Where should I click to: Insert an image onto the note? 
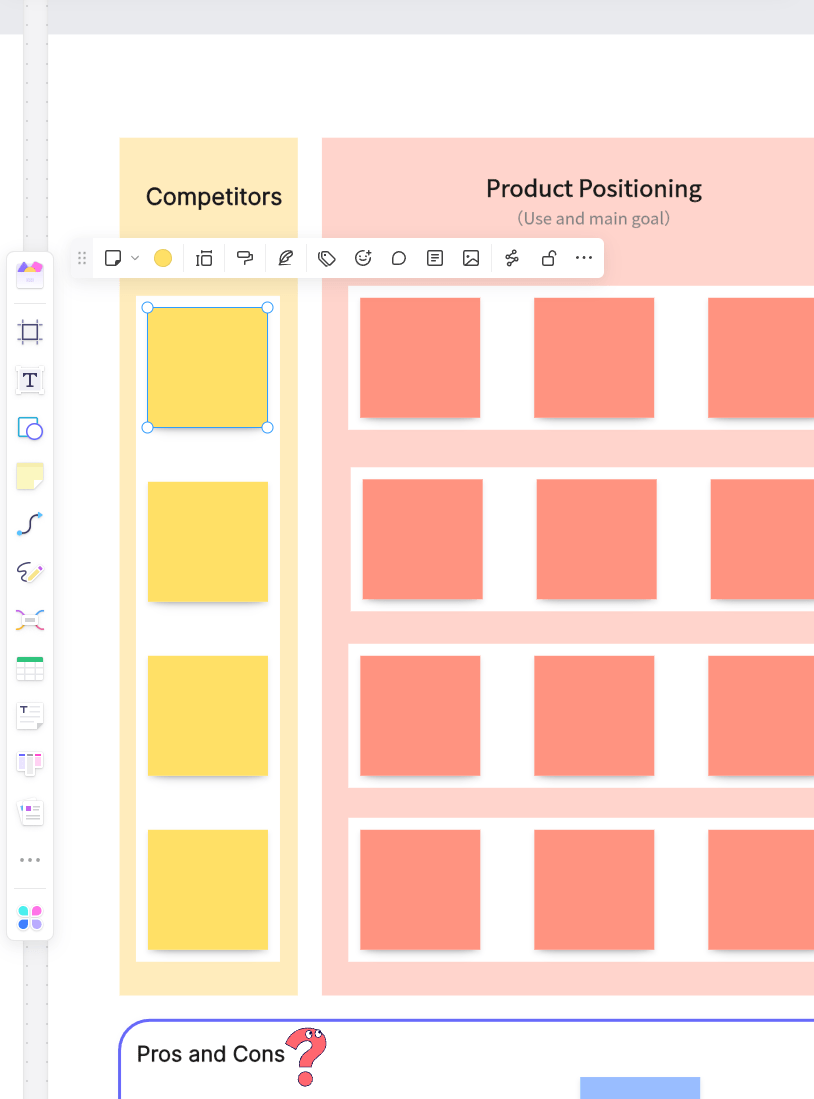pyautogui.click(x=471, y=258)
